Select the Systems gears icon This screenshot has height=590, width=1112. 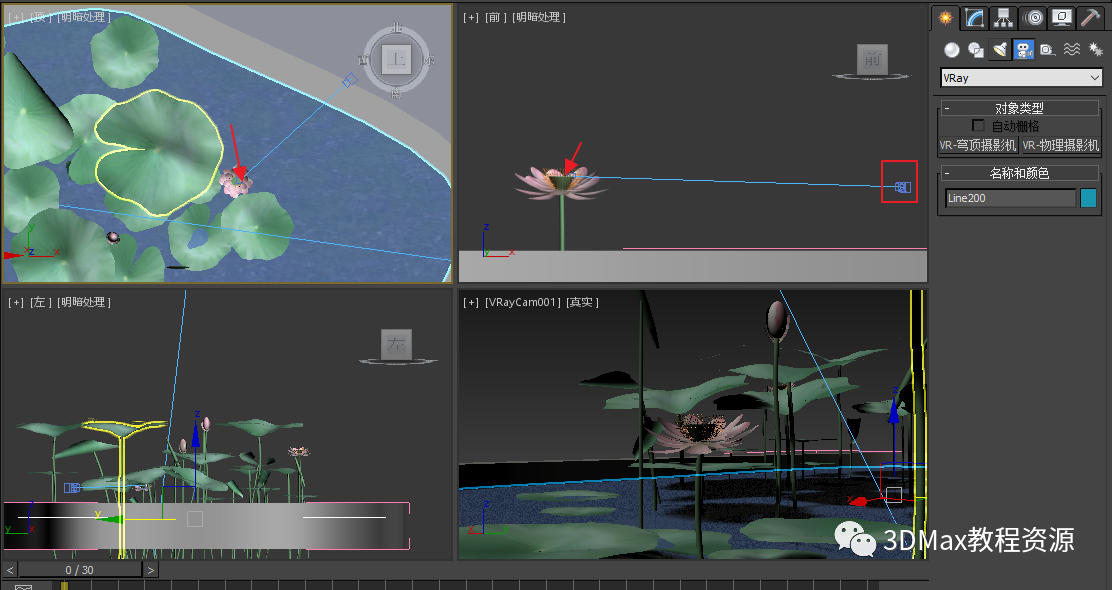click(x=1096, y=50)
